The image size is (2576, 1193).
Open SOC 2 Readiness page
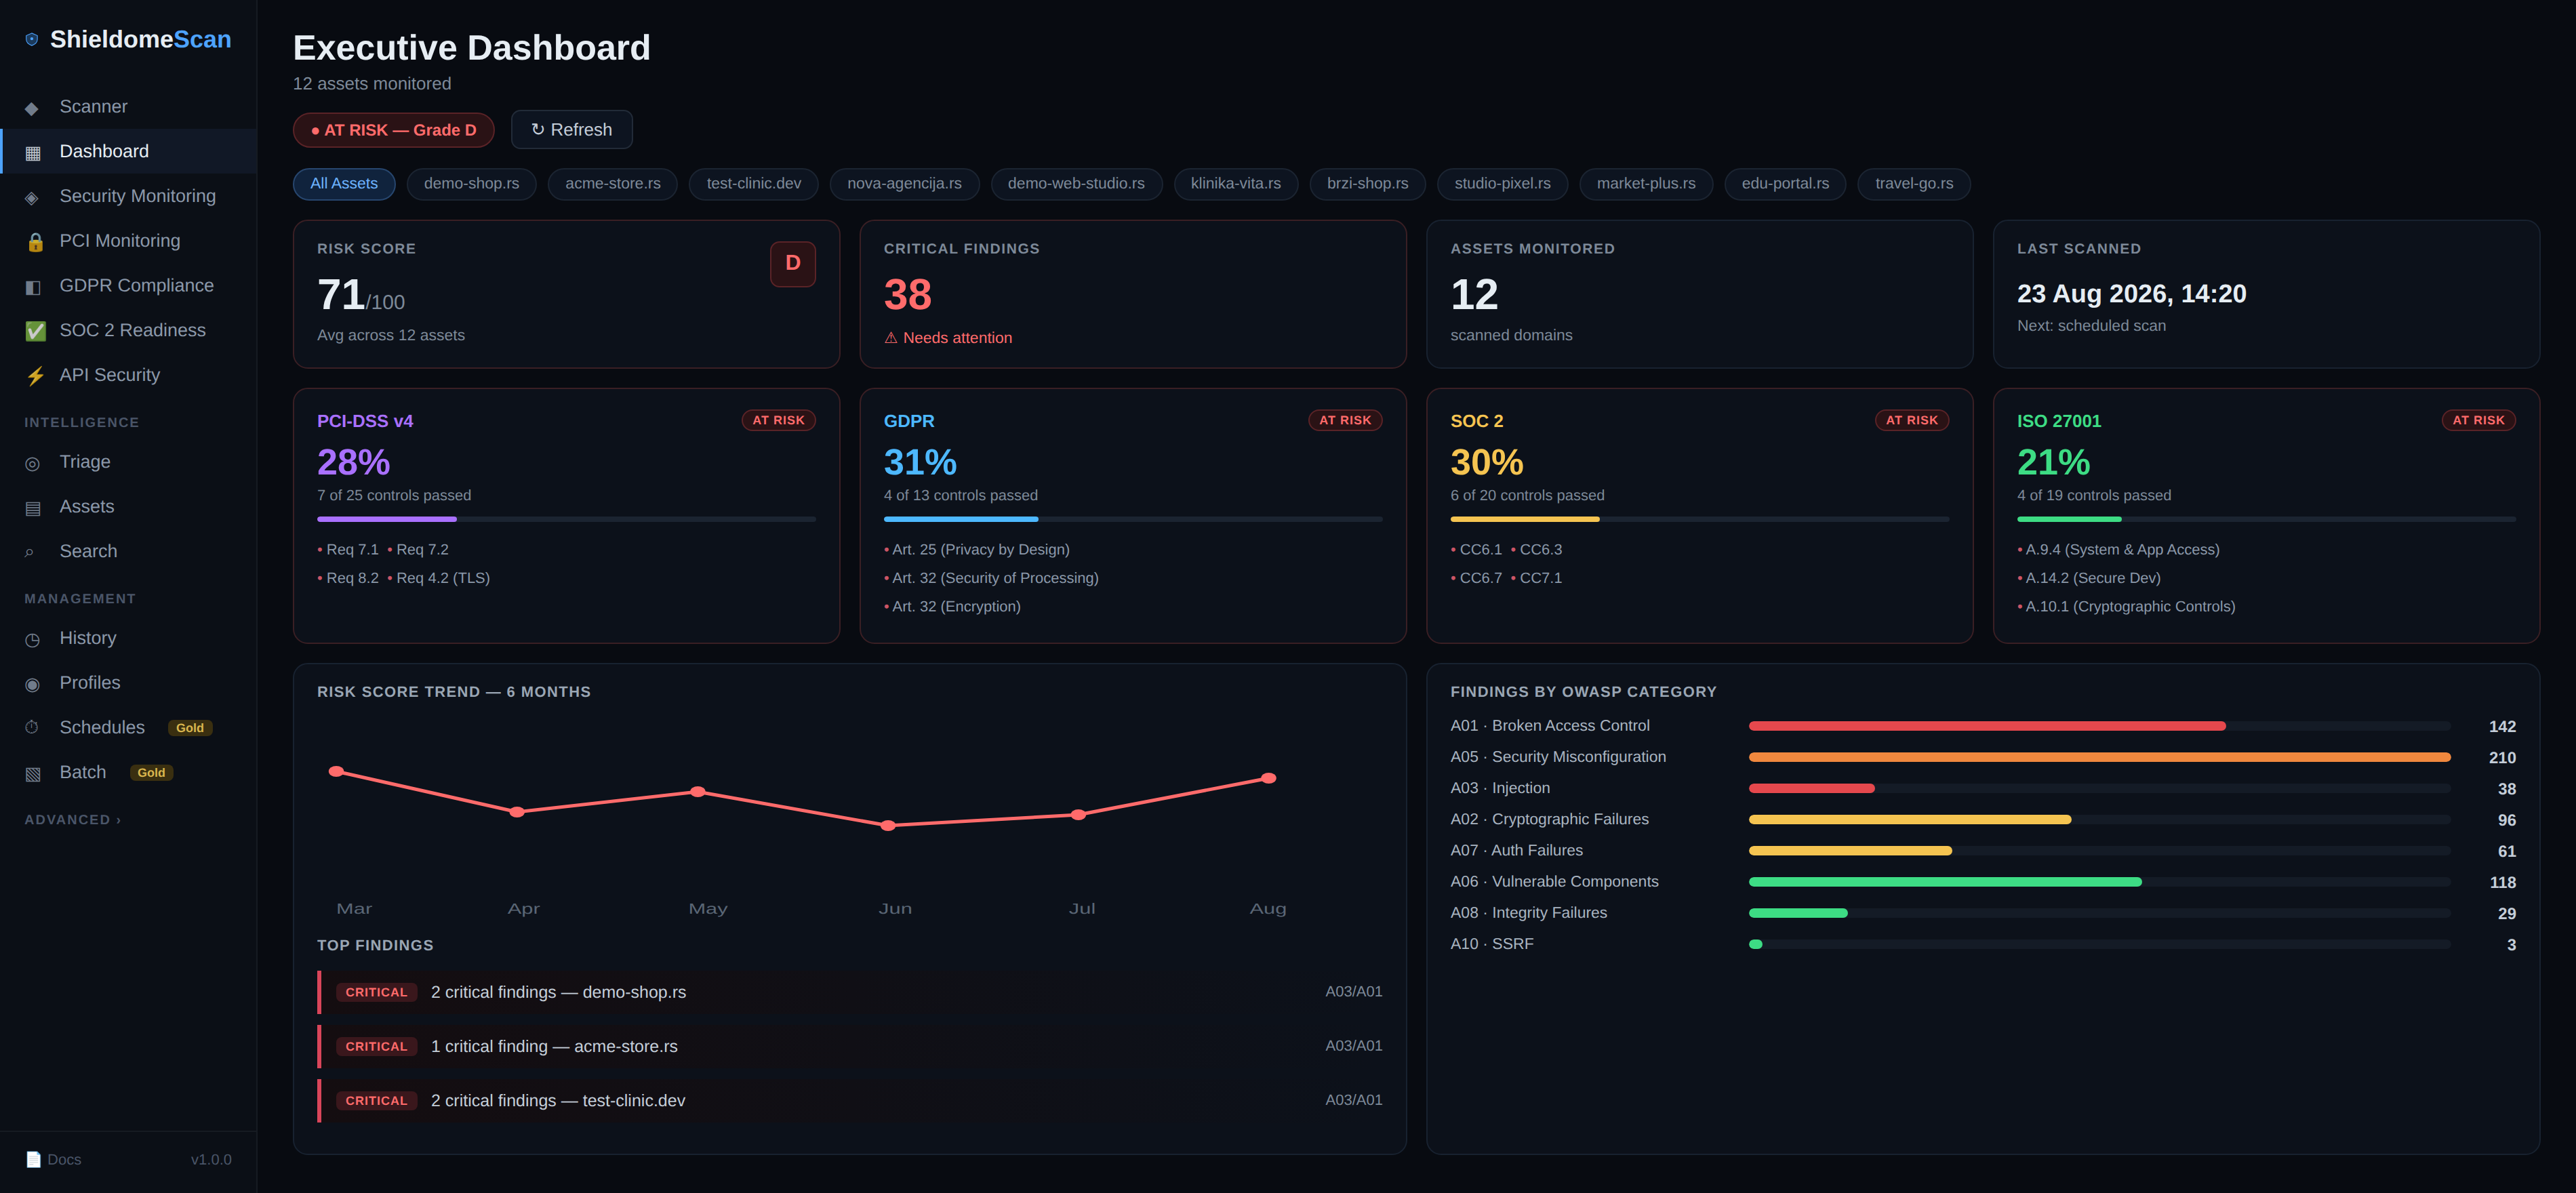pos(128,330)
